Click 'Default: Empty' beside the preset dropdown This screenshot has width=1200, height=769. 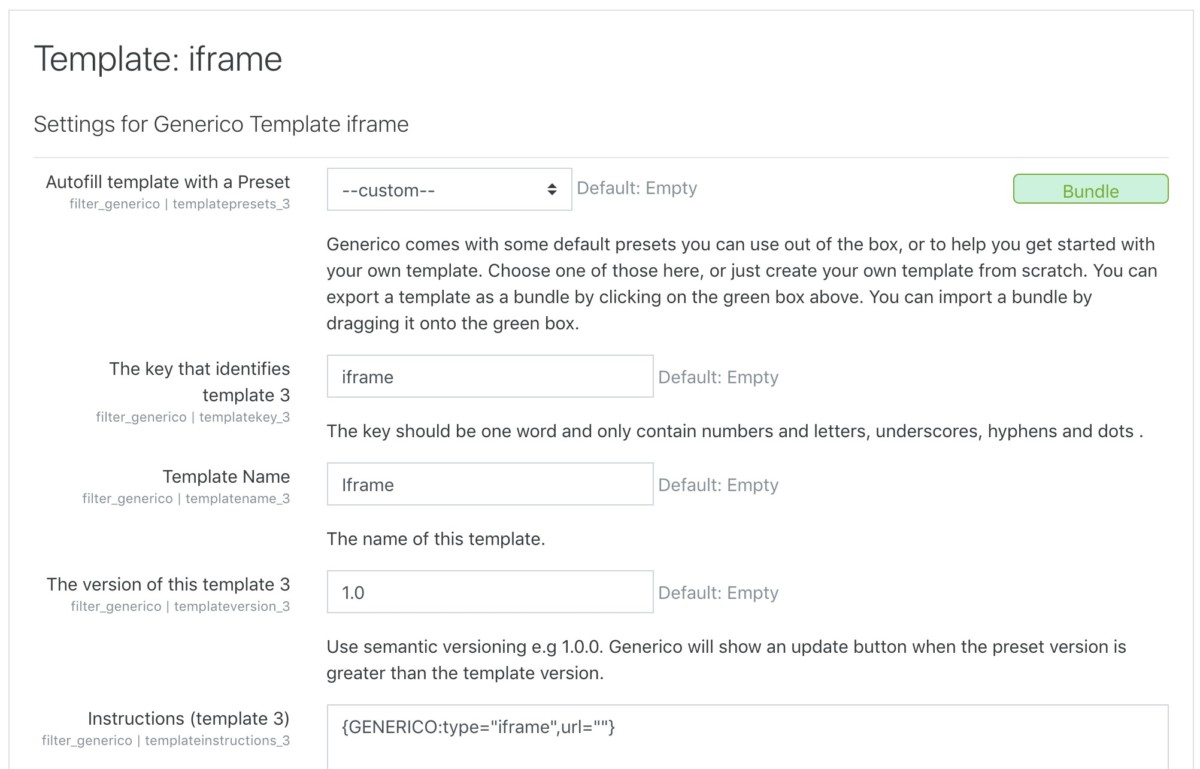pos(637,188)
